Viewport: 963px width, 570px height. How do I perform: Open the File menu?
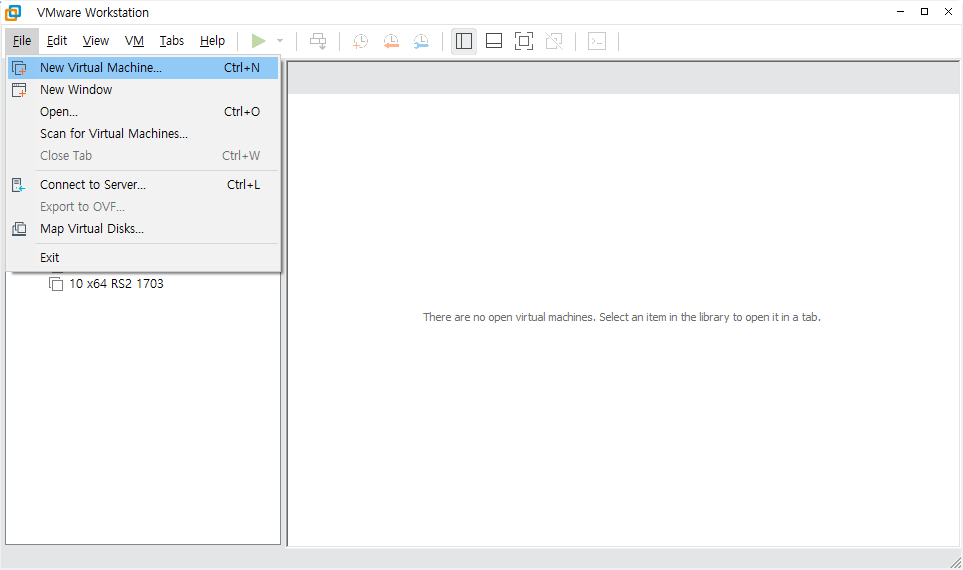(x=22, y=41)
